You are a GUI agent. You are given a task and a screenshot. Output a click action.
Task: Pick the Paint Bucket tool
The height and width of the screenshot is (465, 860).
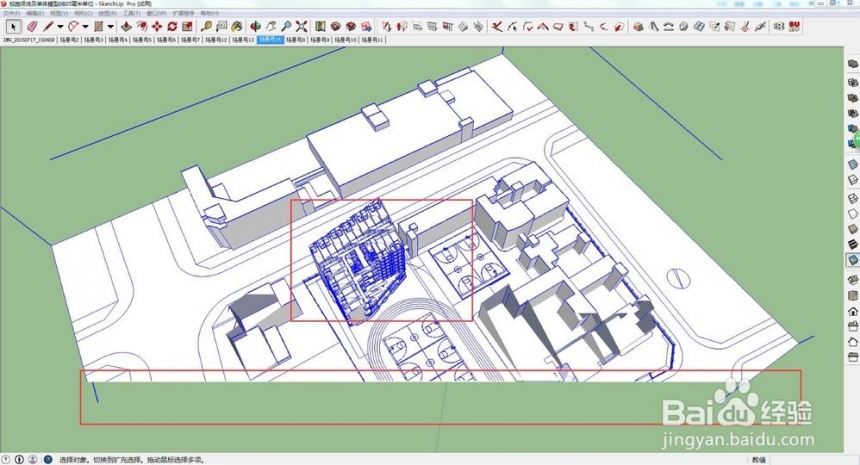point(237,26)
